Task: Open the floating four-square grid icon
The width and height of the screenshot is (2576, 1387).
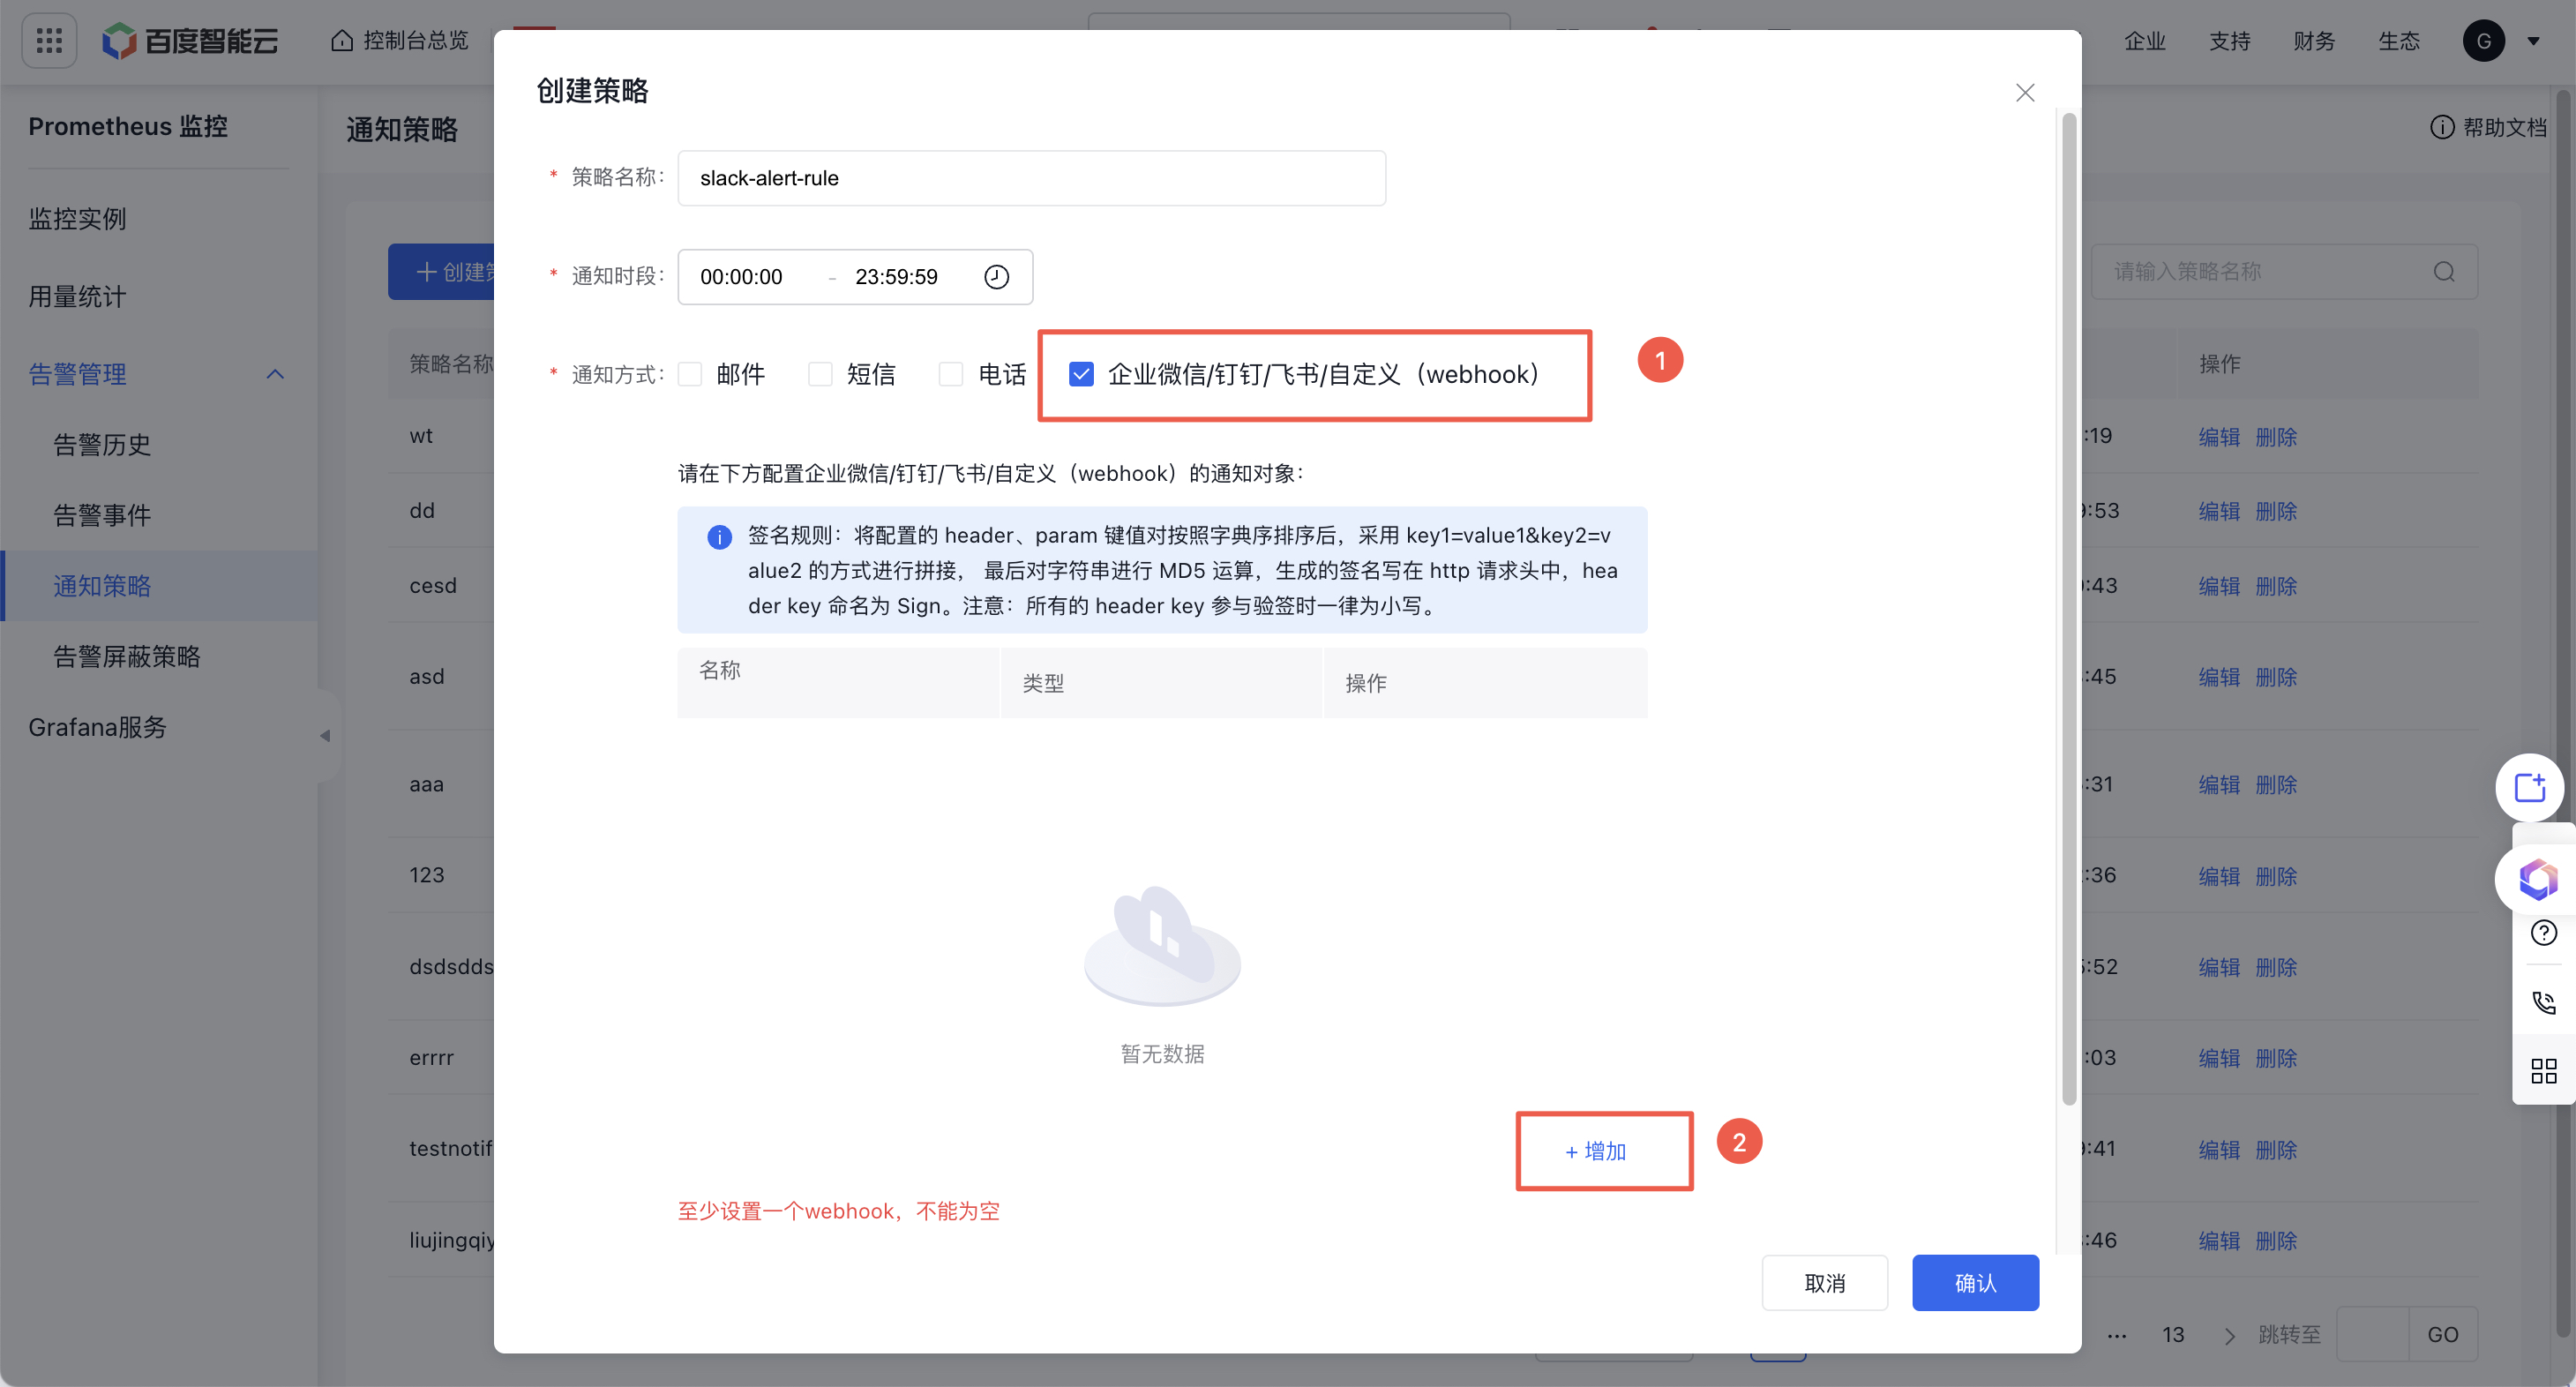Action: 2543,1072
